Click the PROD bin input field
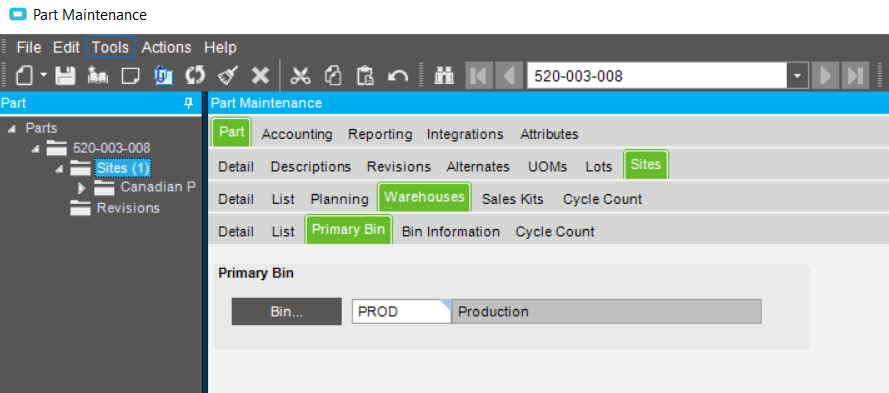Viewport: 889px width, 393px height. click(x=402, y=311)
